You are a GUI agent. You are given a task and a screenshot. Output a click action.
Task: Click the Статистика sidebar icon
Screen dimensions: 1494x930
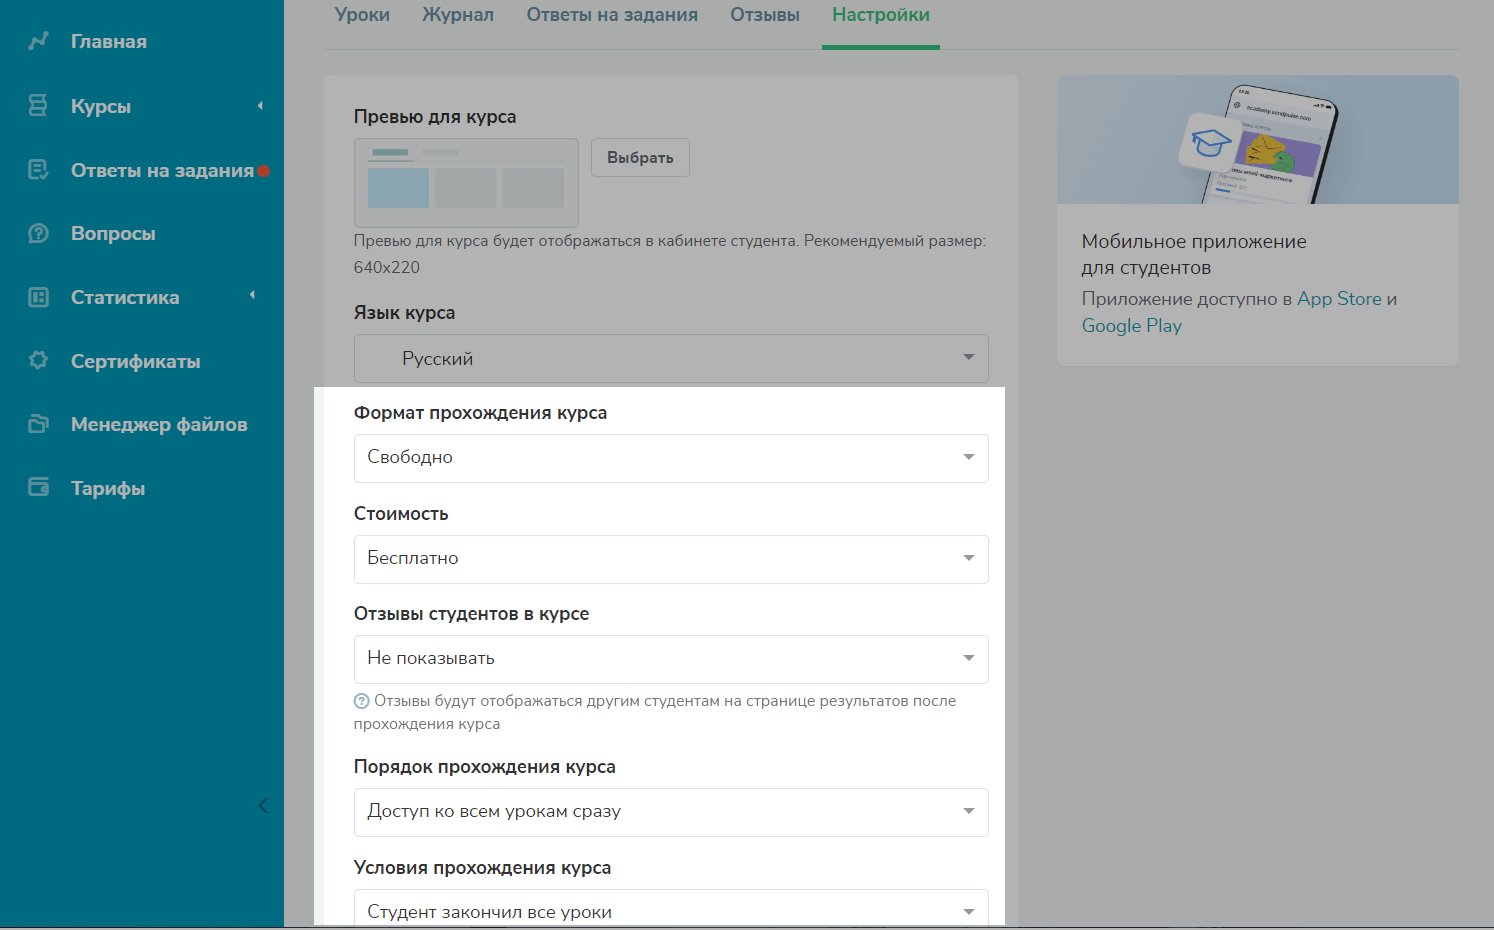click(x=38, y=297)
